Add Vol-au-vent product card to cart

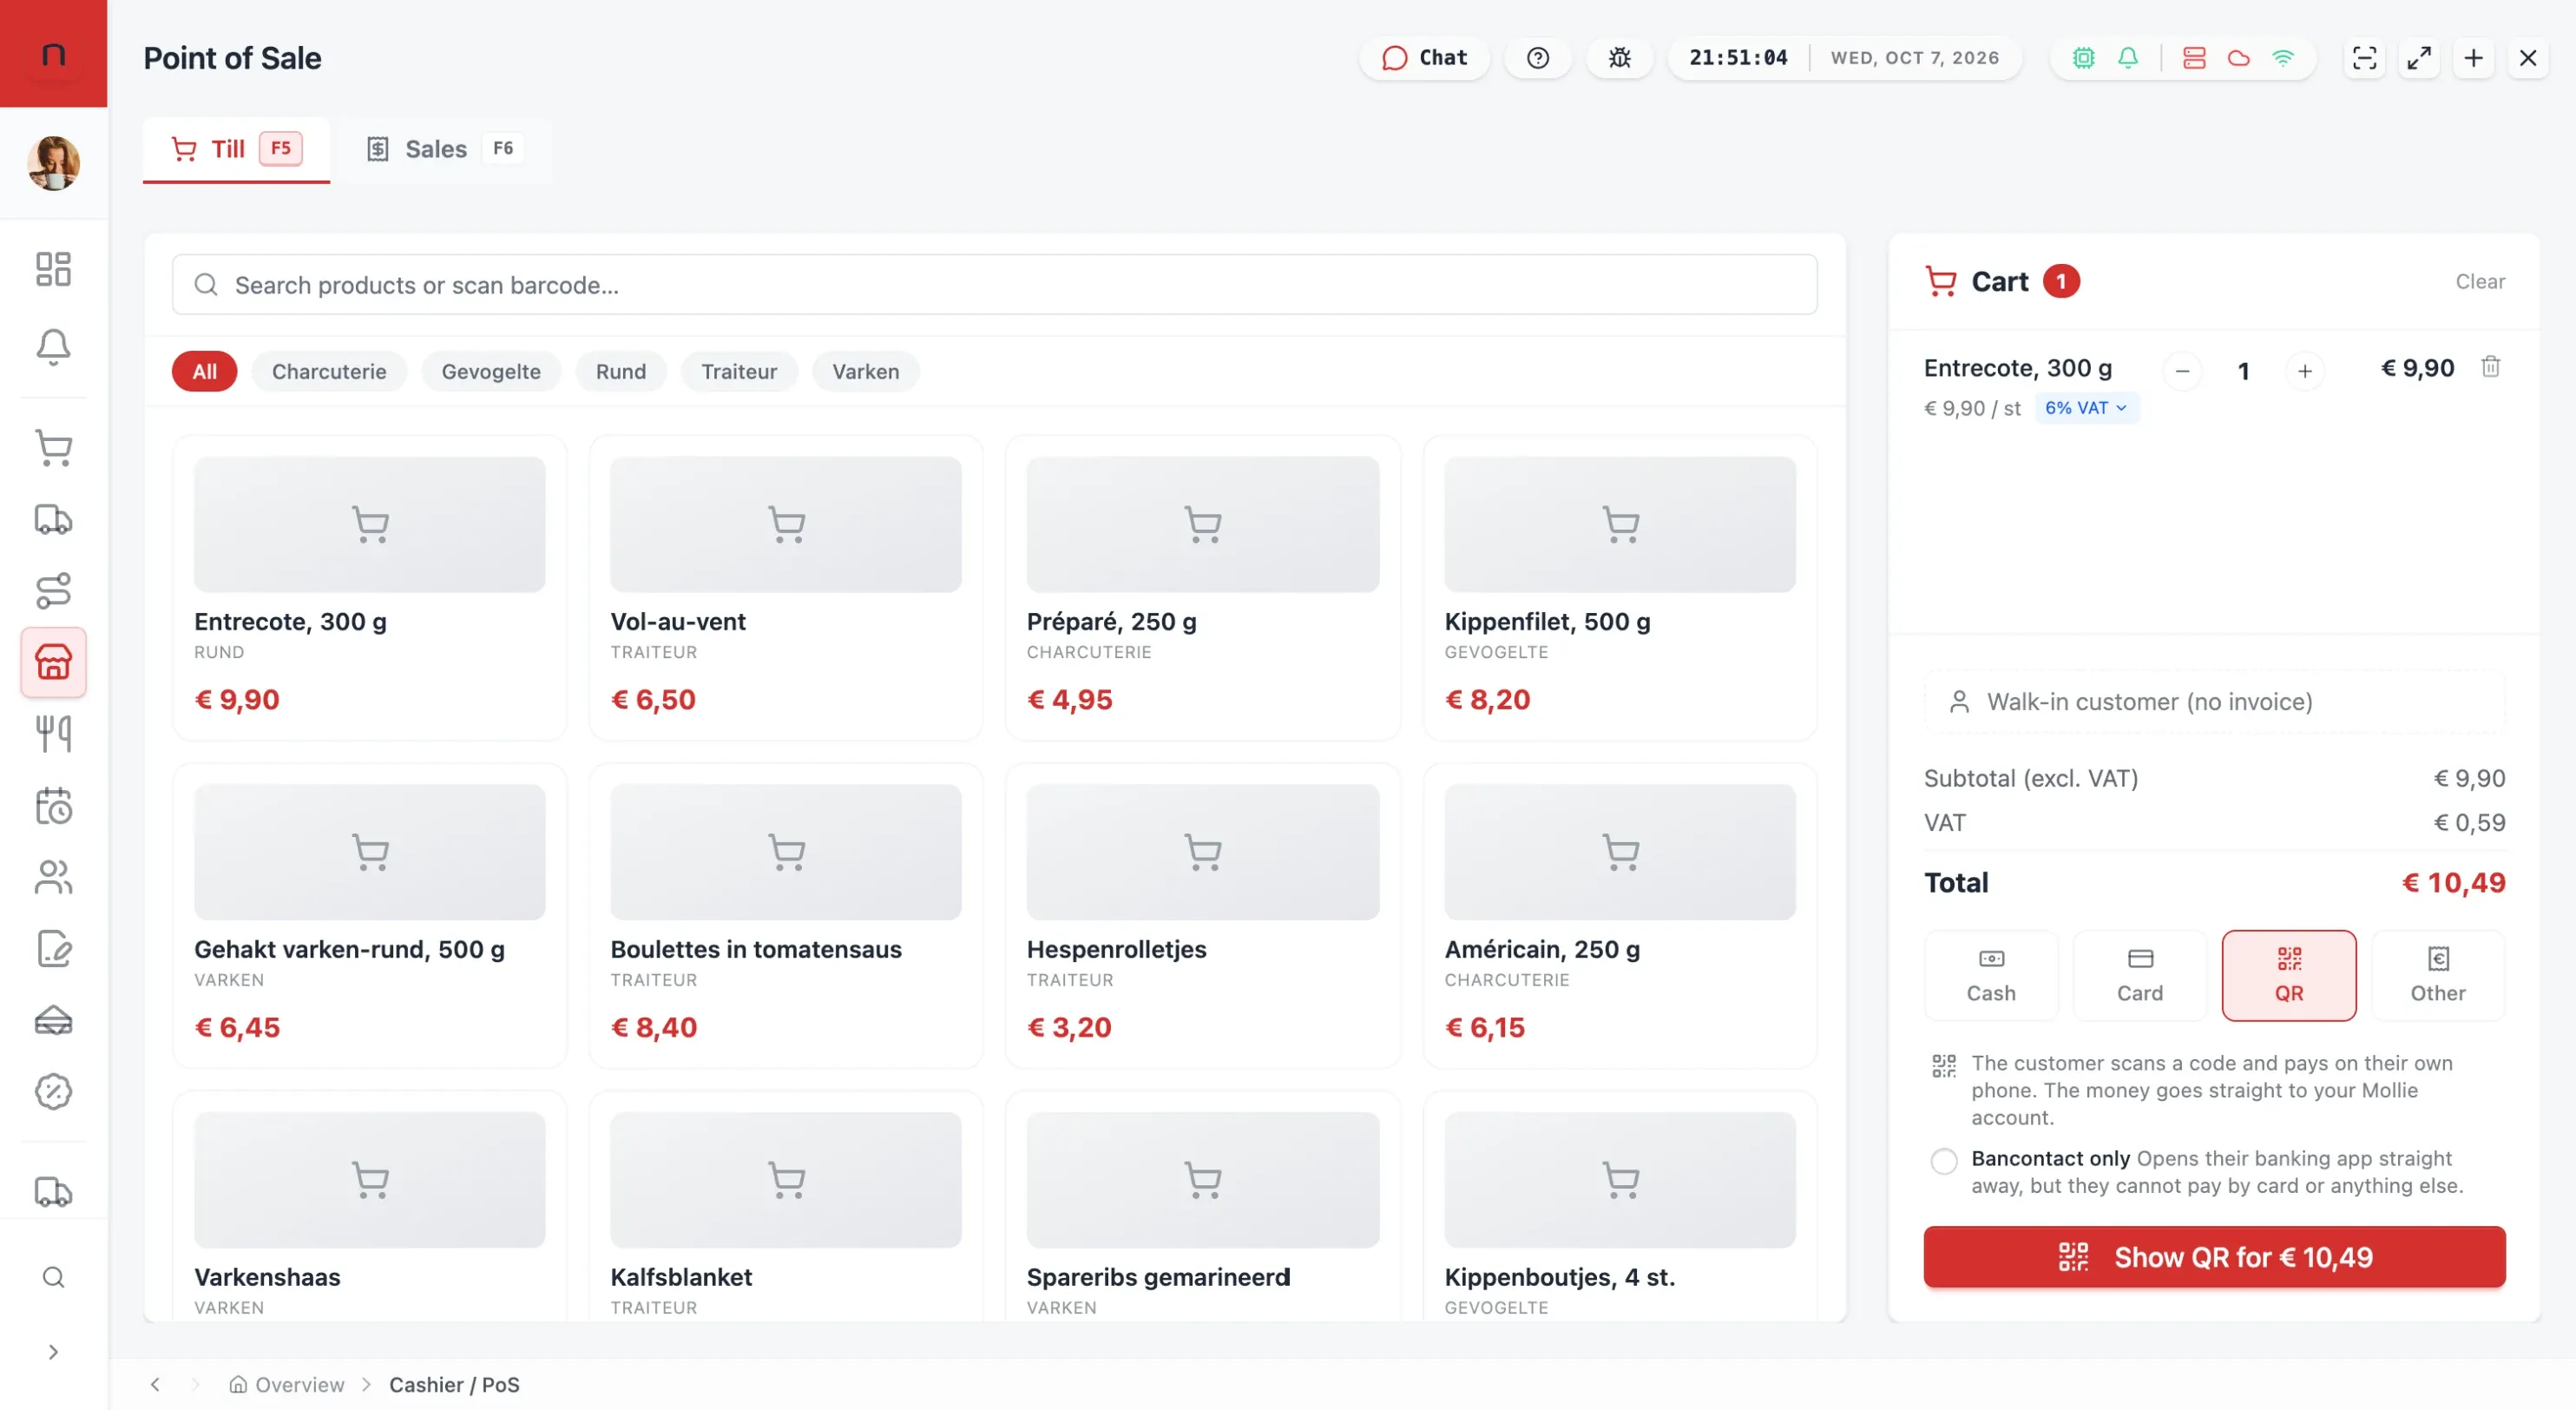[x=786, y=588]
